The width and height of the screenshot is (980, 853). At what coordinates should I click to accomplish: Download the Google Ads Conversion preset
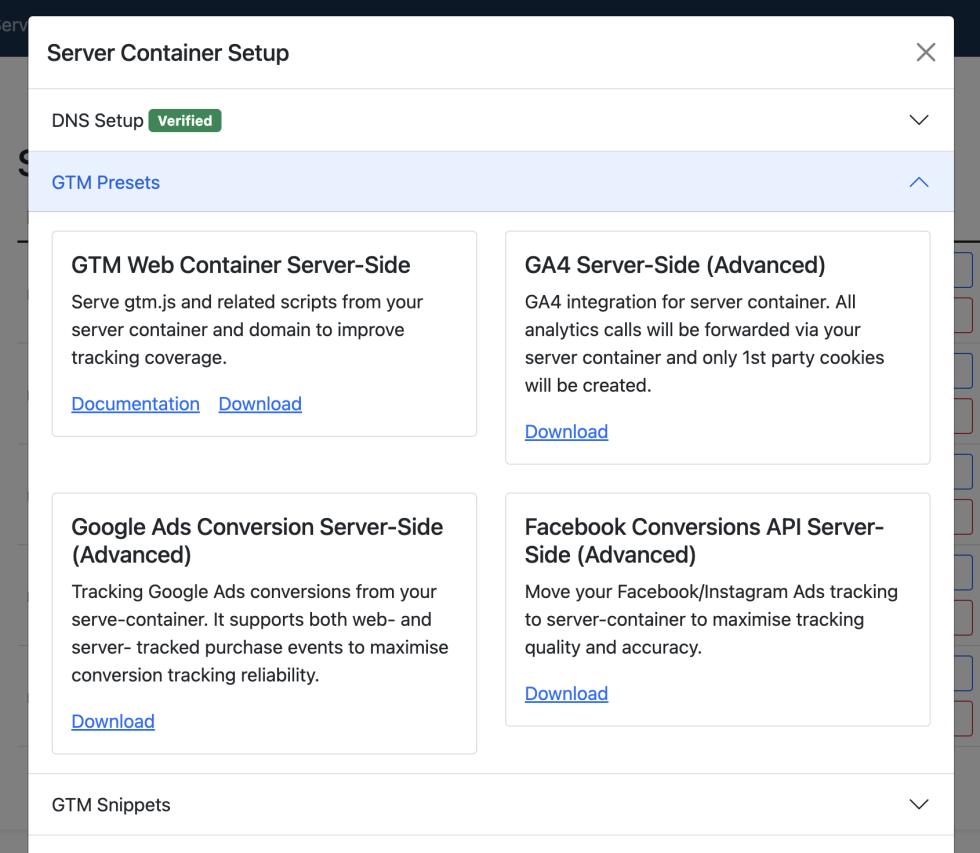(x=113, y=721)
